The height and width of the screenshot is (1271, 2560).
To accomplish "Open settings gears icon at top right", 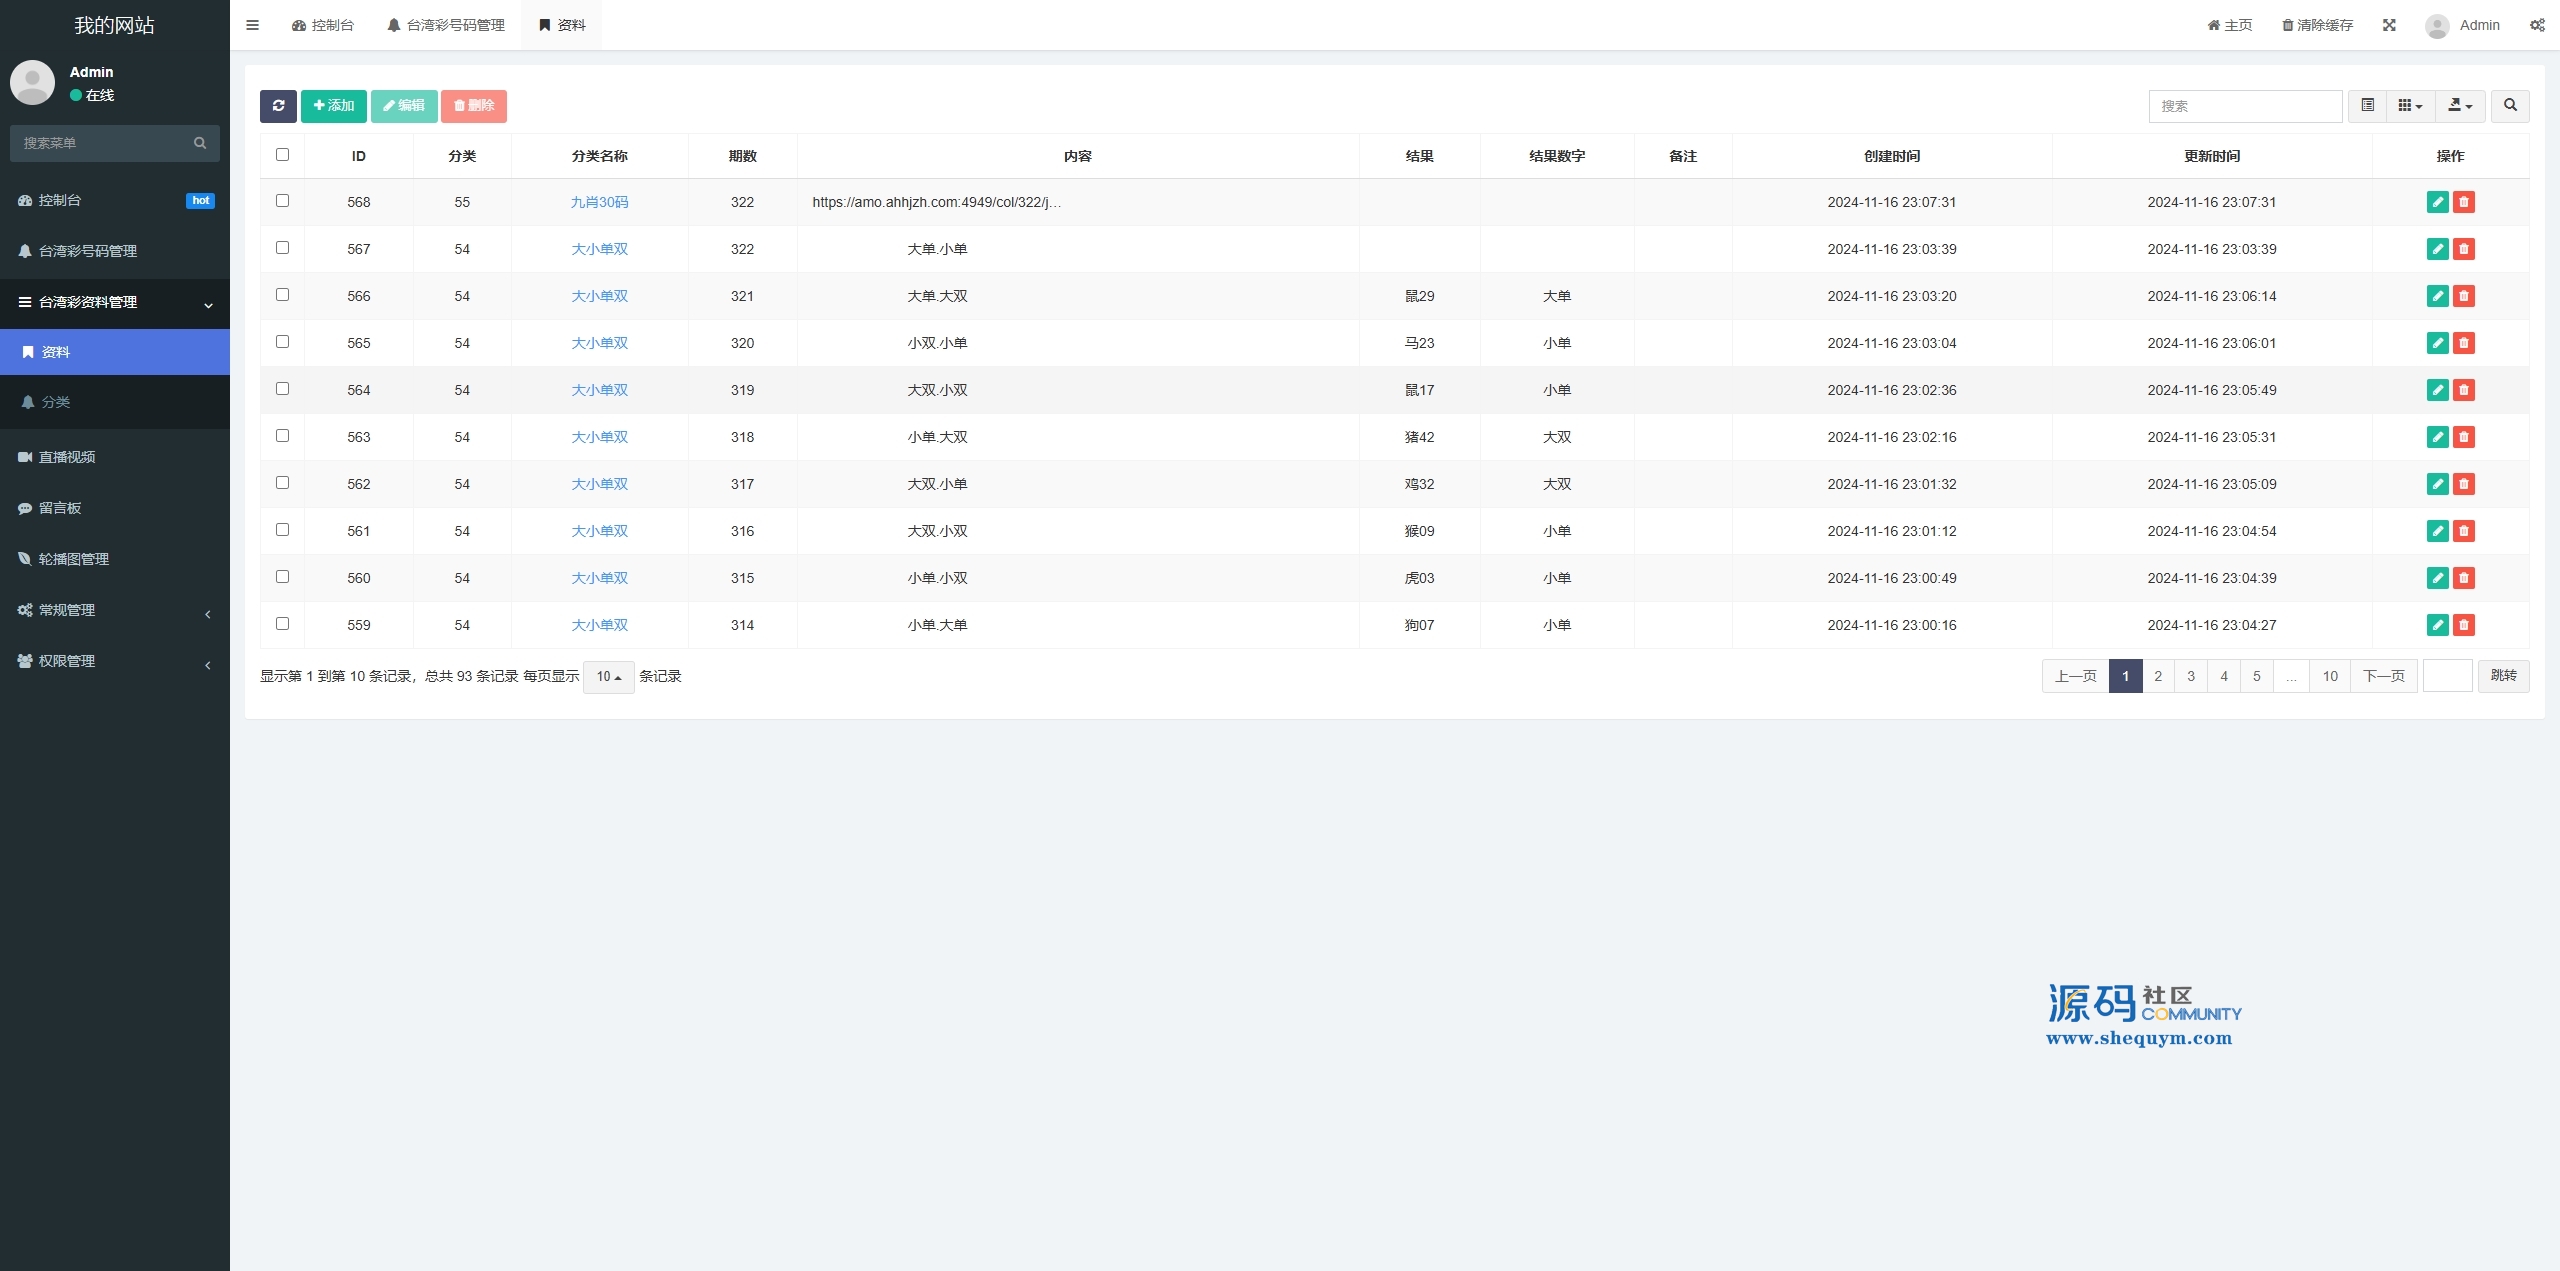I will (x=2537, y=25).
